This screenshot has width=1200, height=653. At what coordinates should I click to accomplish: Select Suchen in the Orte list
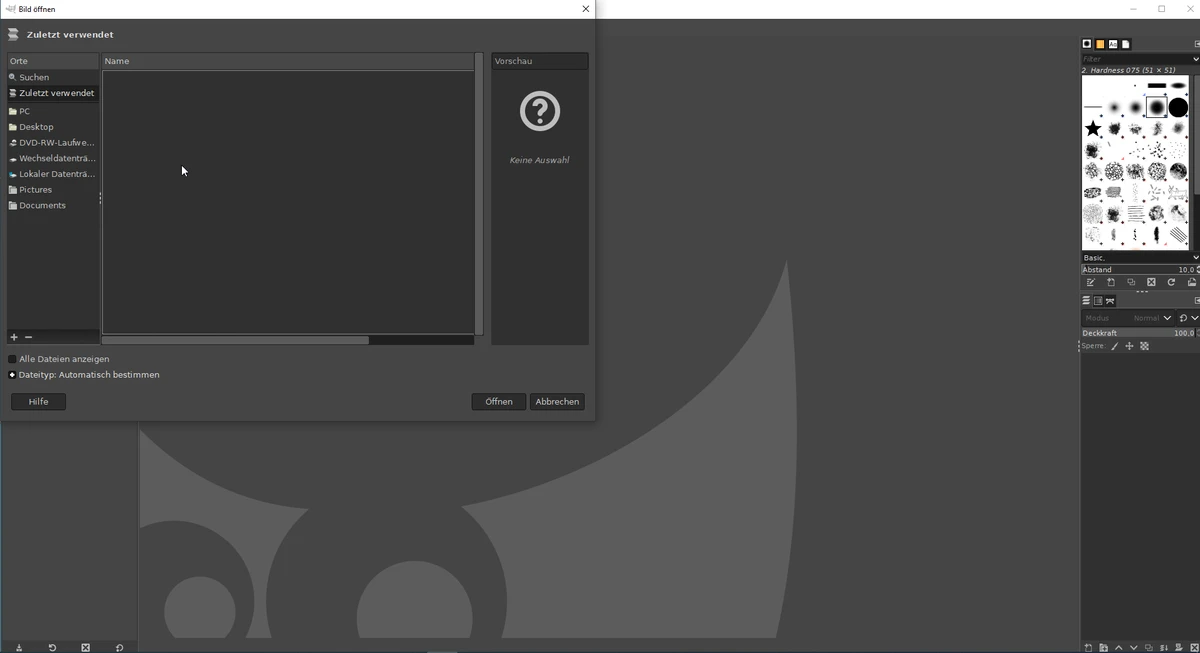click(53, 77)
